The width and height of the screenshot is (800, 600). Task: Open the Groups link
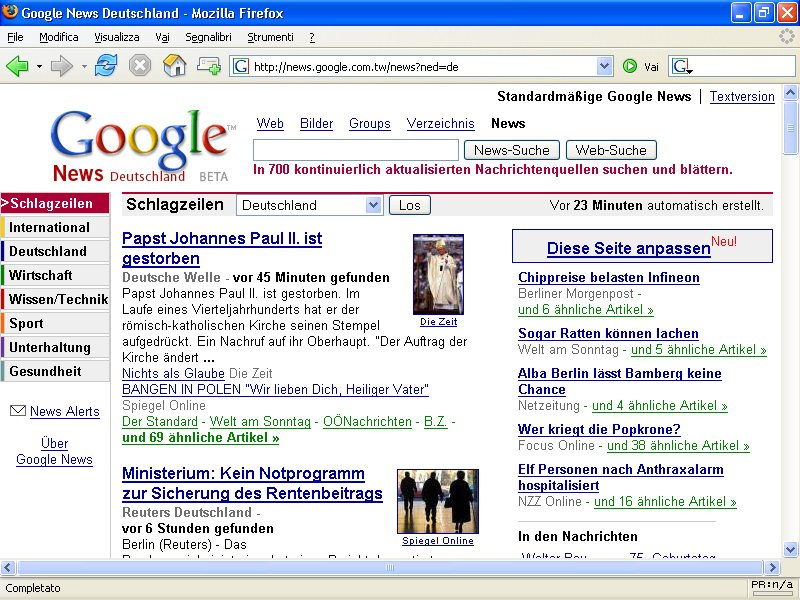tap(370, 123)
